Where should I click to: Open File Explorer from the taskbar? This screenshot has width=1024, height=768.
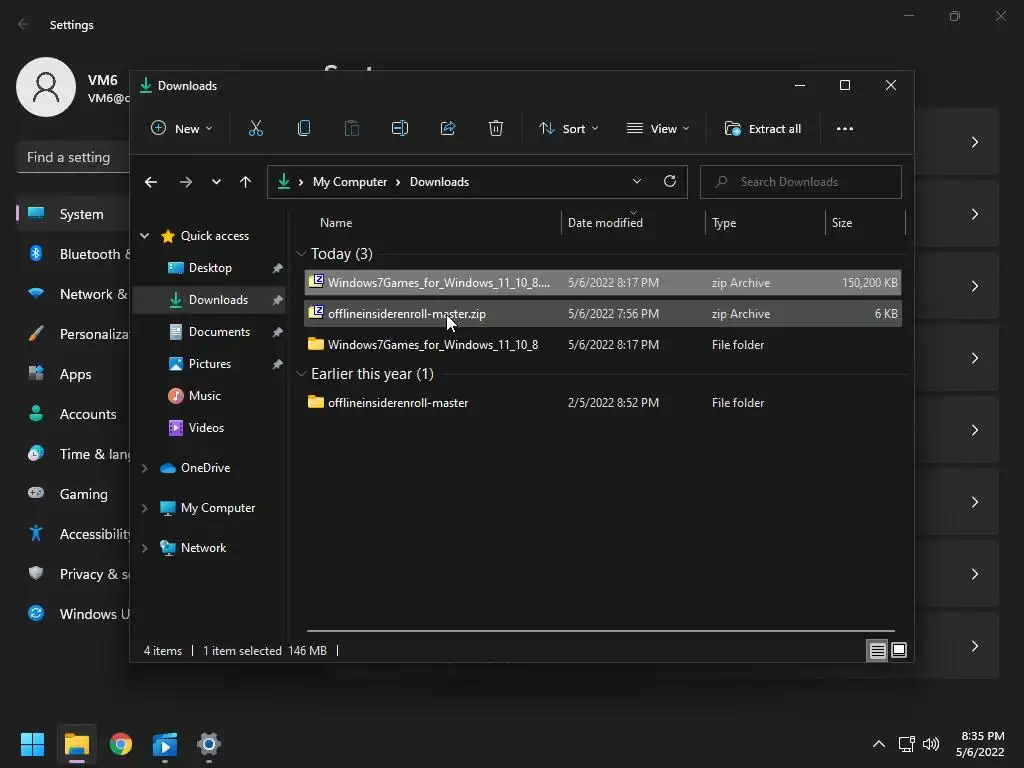point(76,744)
